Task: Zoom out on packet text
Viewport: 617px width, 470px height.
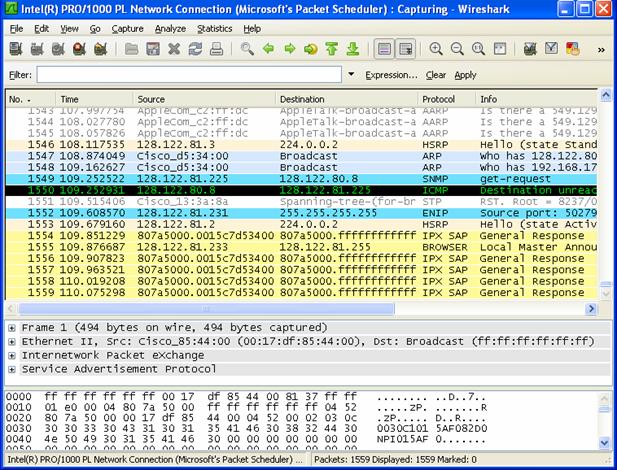Action: (457, 48)
